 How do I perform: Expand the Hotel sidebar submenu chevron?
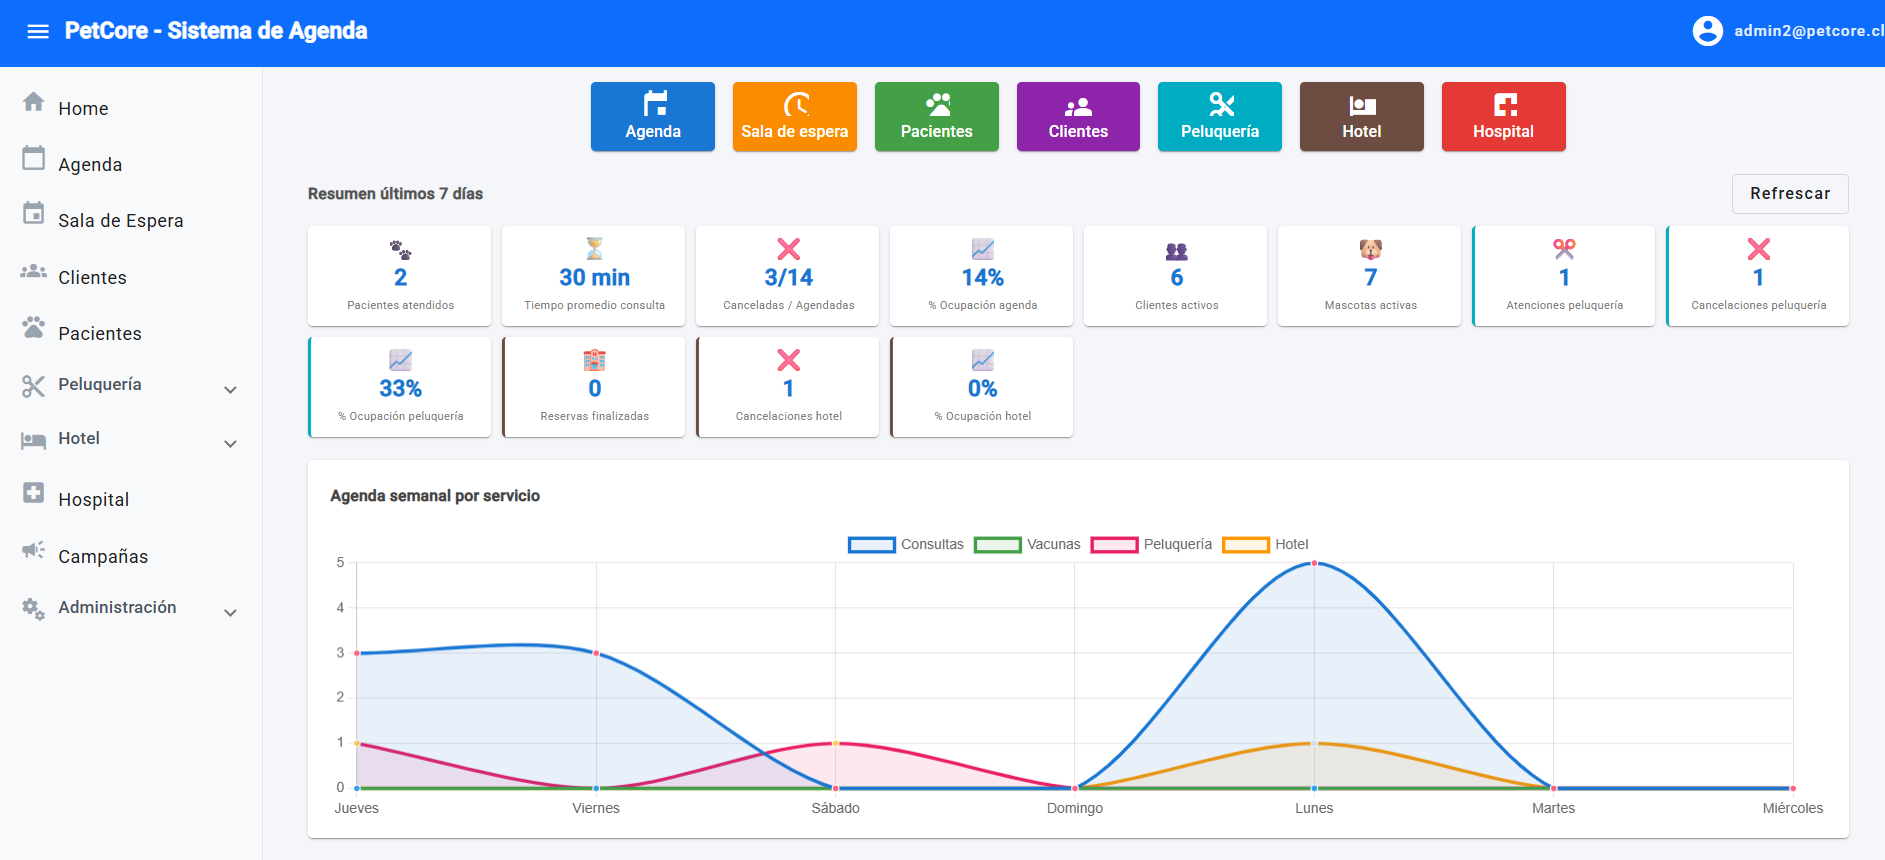(x=230, y=444)
